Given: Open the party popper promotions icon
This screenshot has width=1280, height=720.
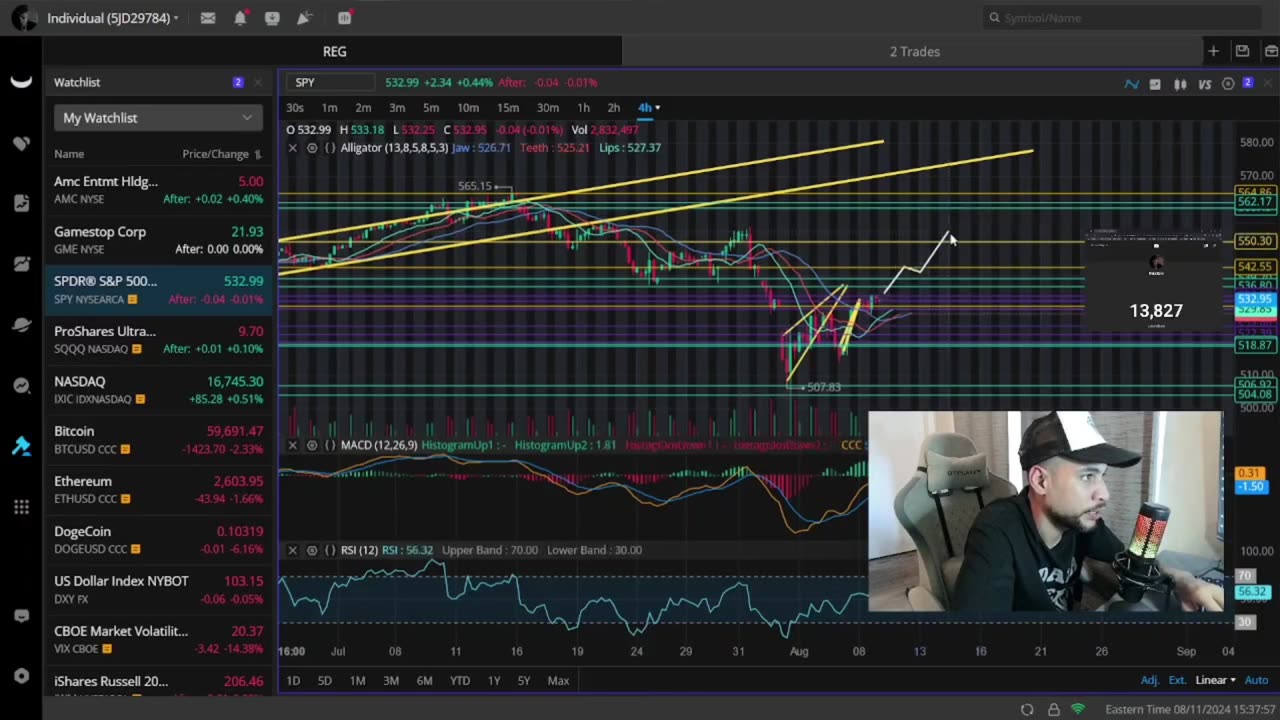Looking at the screenshot, I should (x=304, y=18).
